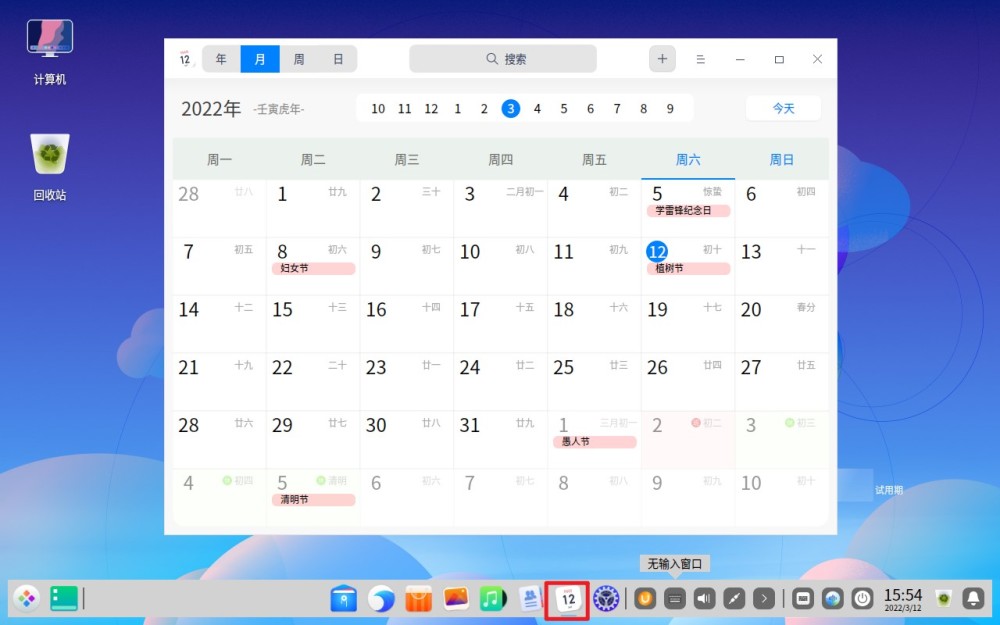The image size is (1000, 625).
Task: Click the keyboard input method tray icon
Action: 675,598
